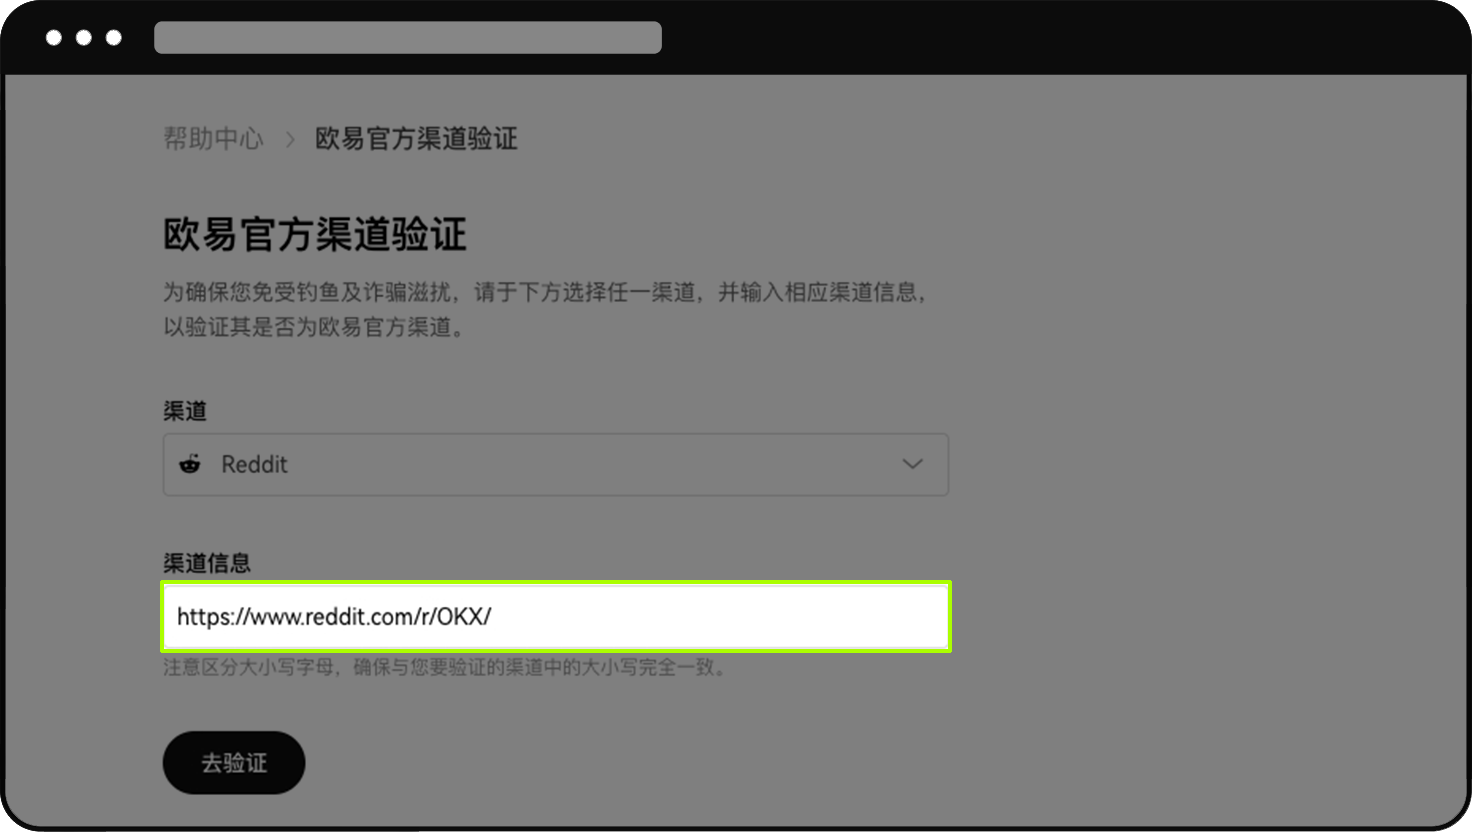This screenshot has width=1472, height=832.
Task: Click the https://www.reddit.com/r/OKX/ URL text
Action: click(334, 617)
